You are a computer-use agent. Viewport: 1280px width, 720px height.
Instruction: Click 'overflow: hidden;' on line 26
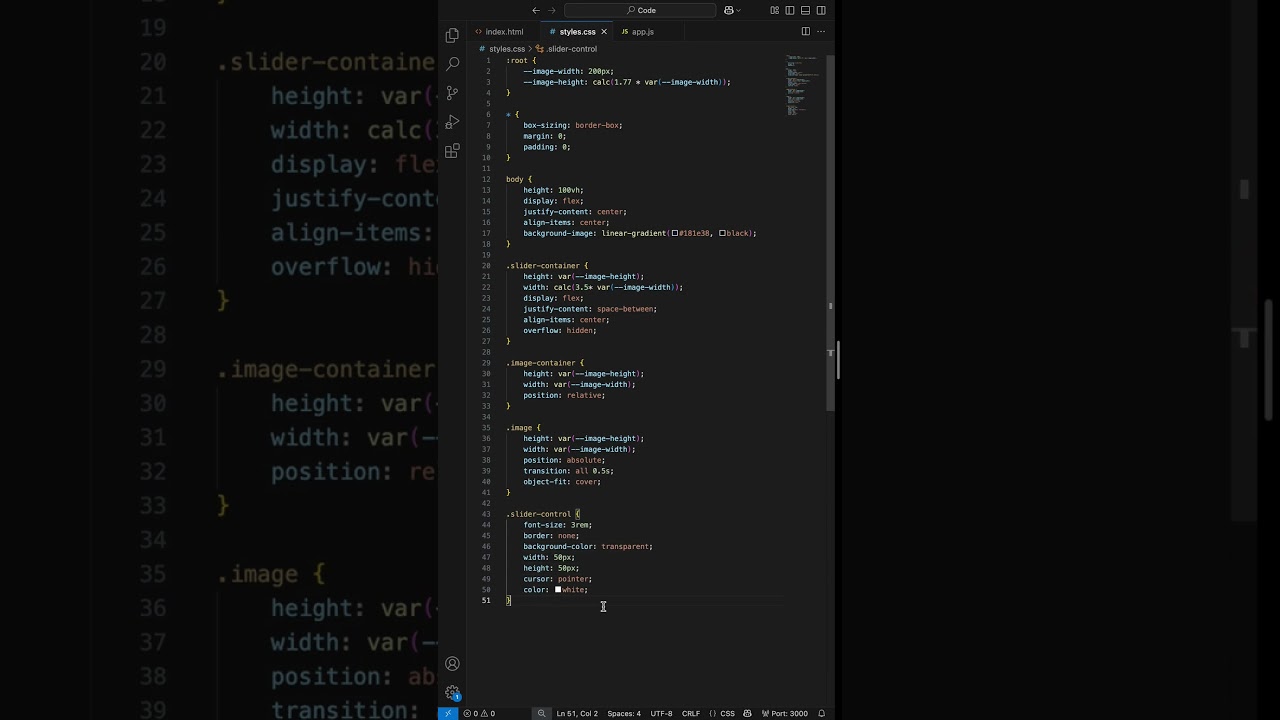click(x=560, y=331)
